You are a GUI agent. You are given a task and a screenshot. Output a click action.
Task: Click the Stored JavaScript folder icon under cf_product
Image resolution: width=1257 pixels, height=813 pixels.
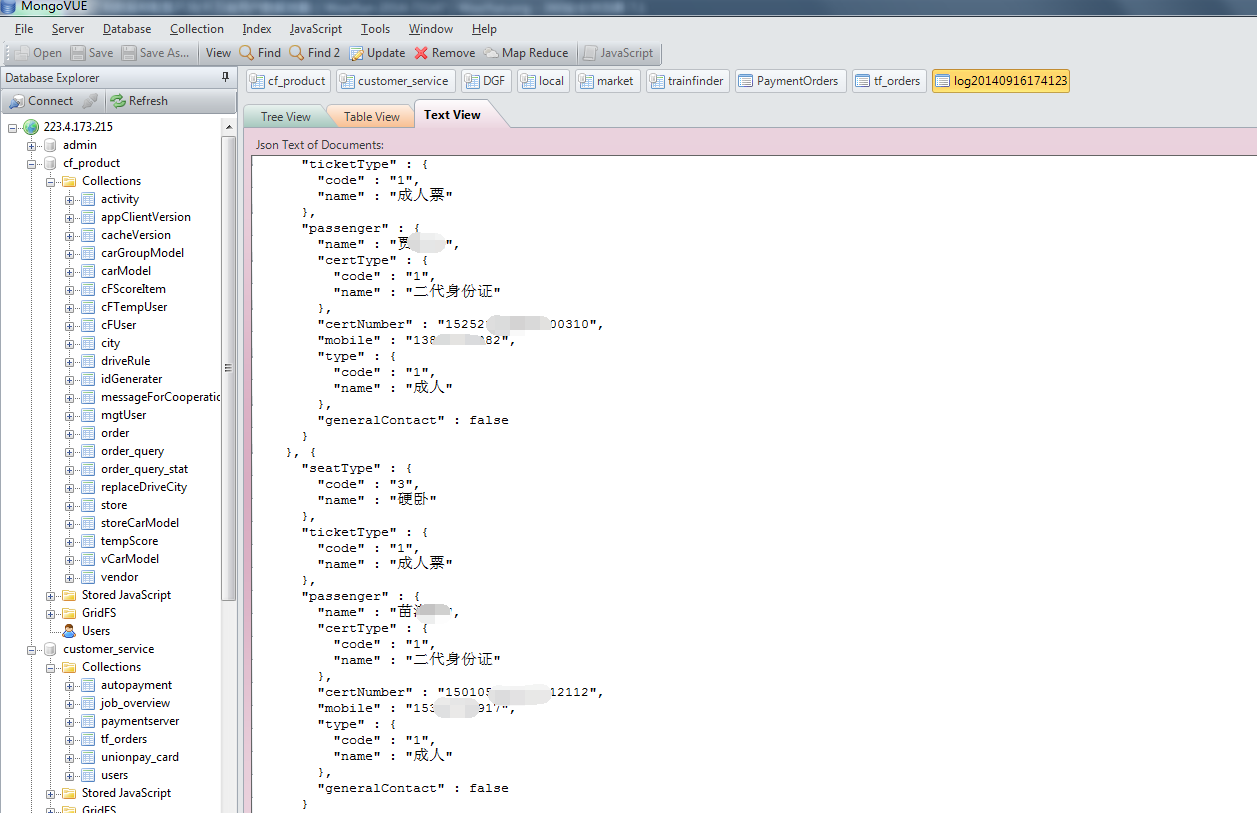click(x=69, y=595)
